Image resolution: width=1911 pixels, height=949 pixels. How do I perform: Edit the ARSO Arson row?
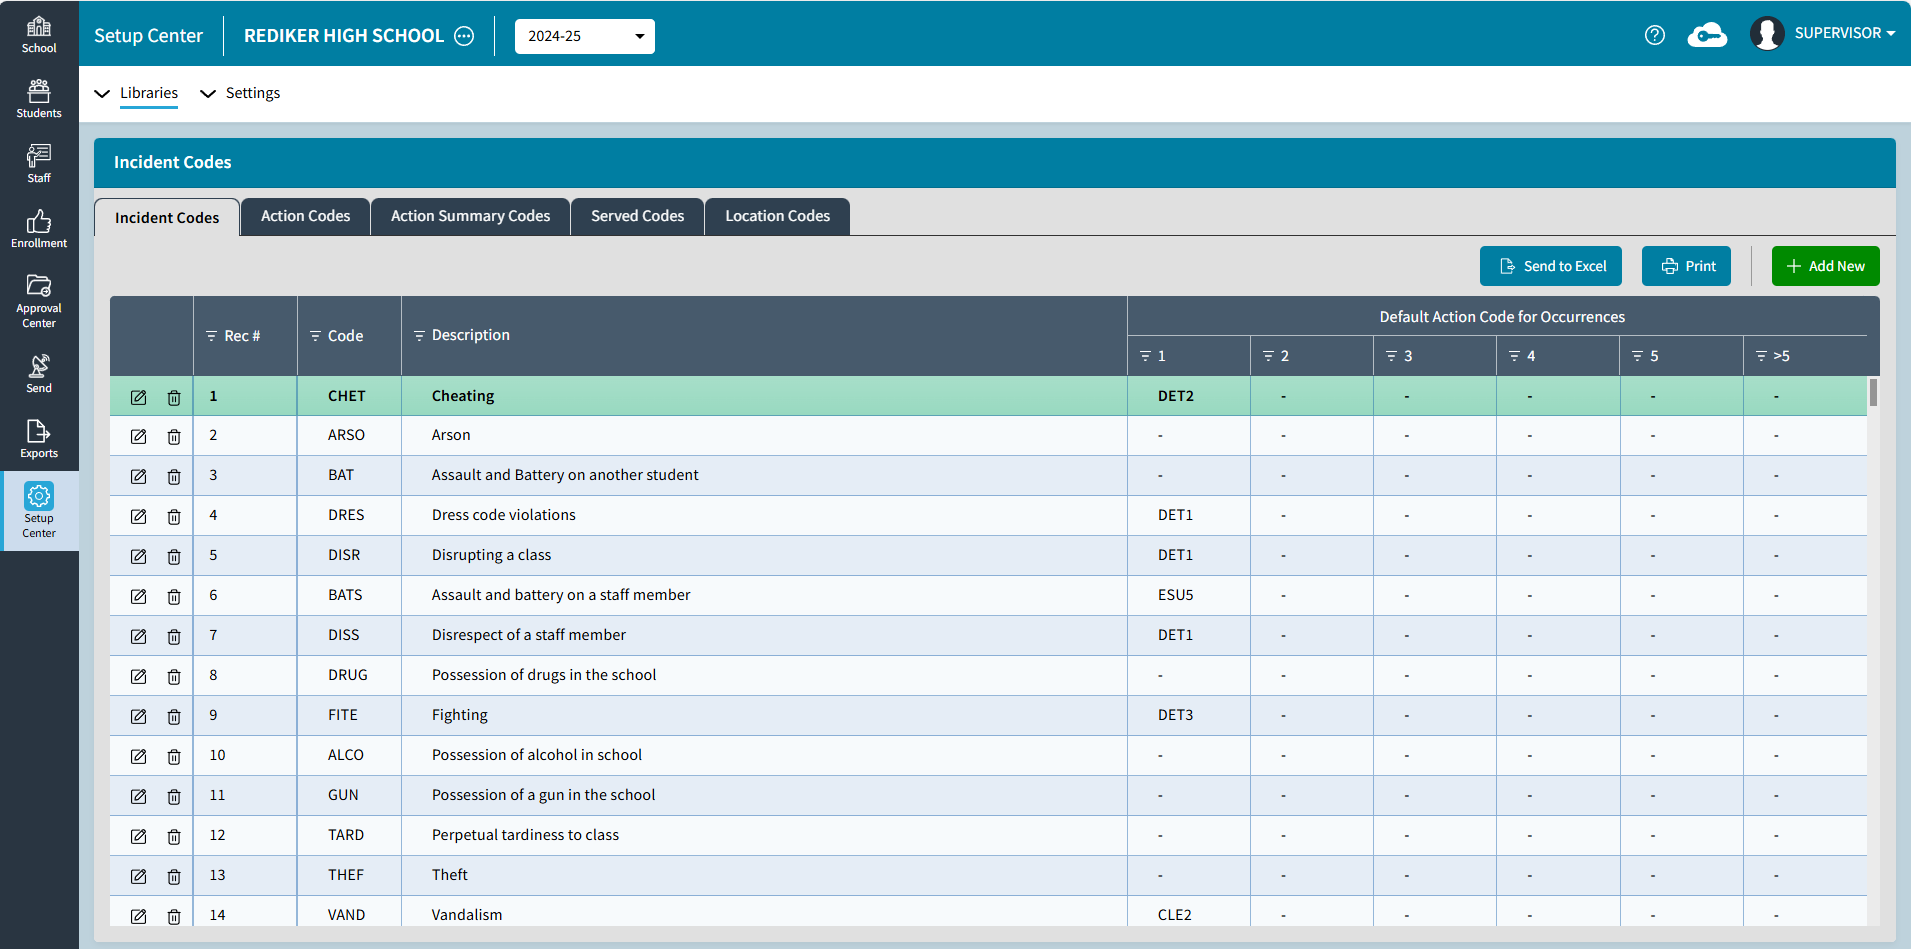(139, 436)
